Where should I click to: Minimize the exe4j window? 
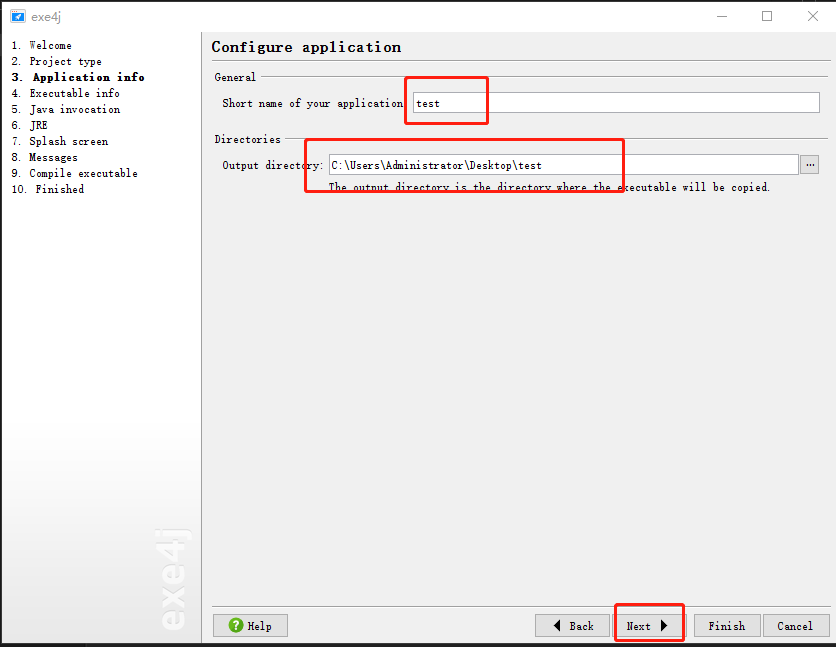tap(722, 17)
